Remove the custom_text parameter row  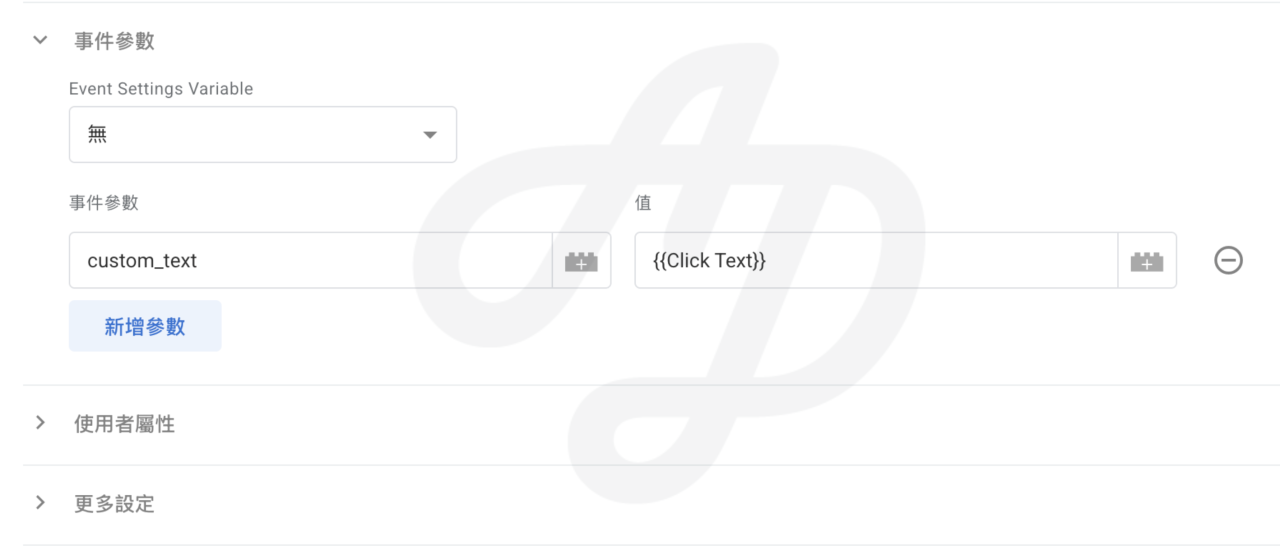(1228, 261)
